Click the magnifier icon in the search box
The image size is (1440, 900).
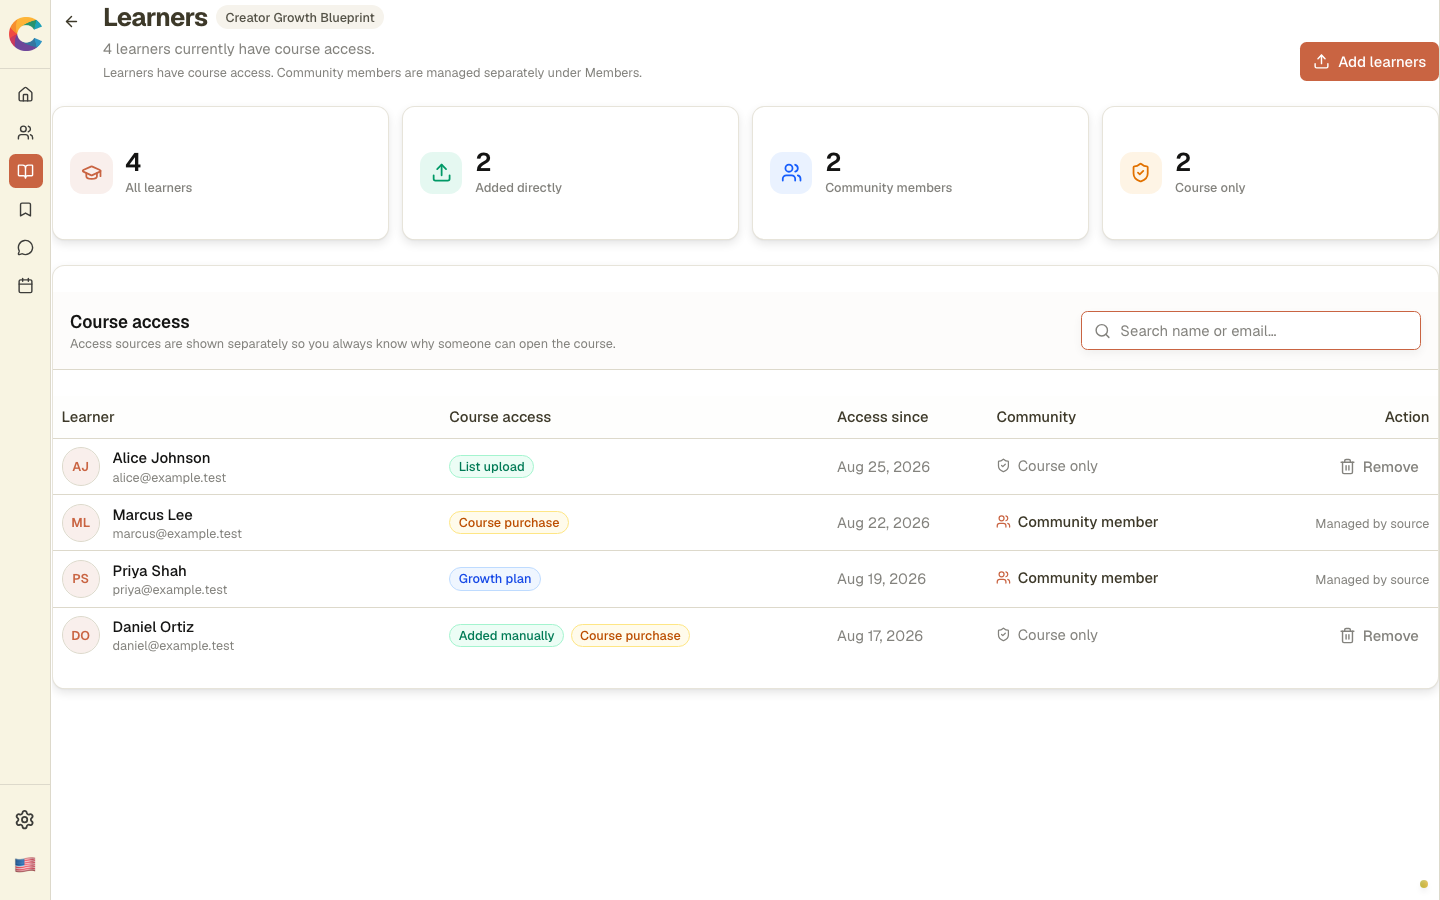(x=1102, y=331)
